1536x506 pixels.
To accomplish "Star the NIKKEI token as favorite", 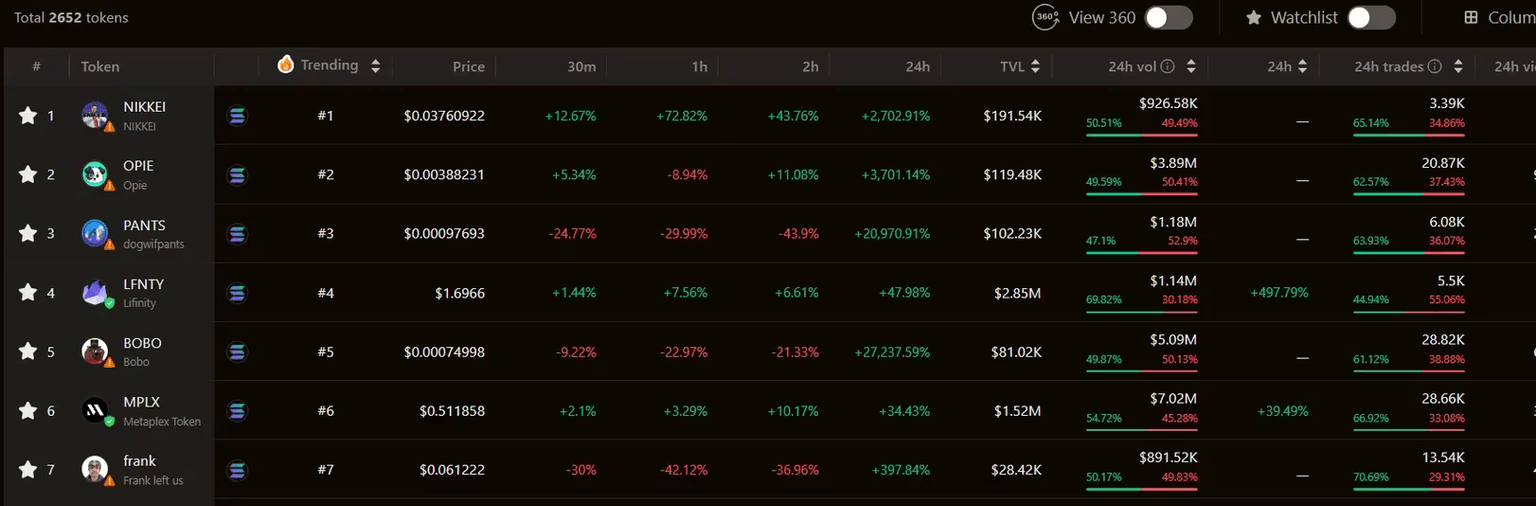I will pos(28,116).
